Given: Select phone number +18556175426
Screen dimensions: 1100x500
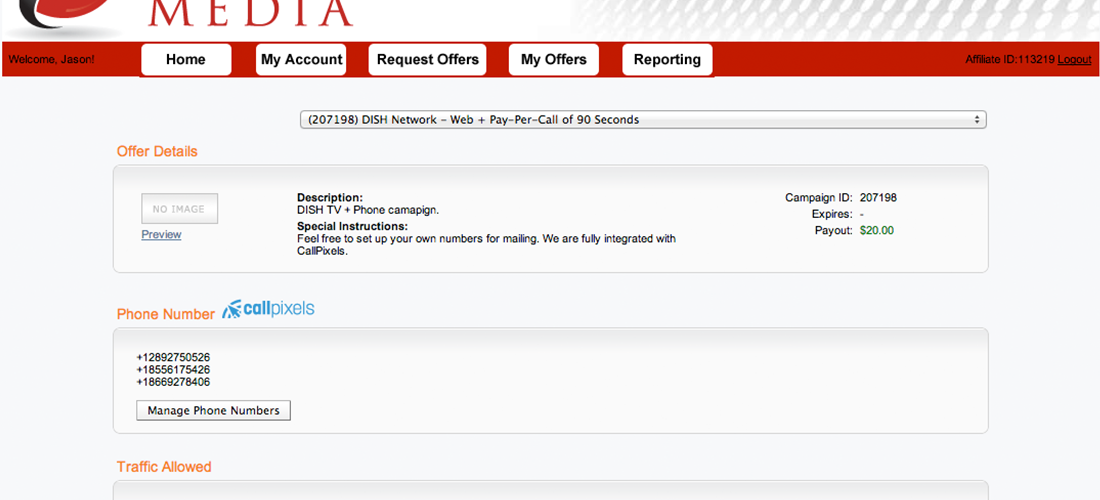Looking at the screenshot, I should (x=173, y=370).
